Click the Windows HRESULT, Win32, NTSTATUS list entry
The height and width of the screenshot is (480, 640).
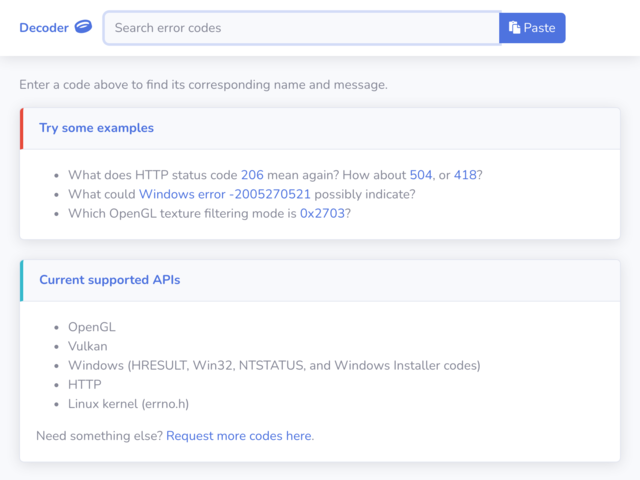pyautogui.click(x=274, y=365)
